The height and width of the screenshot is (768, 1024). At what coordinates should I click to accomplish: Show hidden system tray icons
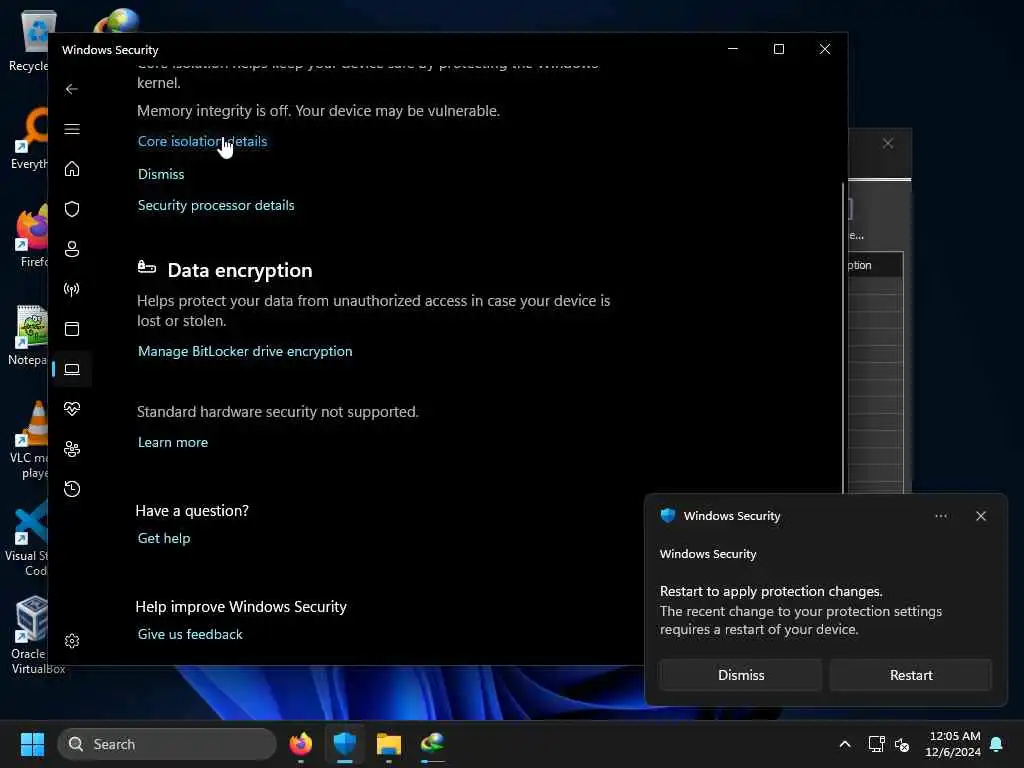point(844,744)
